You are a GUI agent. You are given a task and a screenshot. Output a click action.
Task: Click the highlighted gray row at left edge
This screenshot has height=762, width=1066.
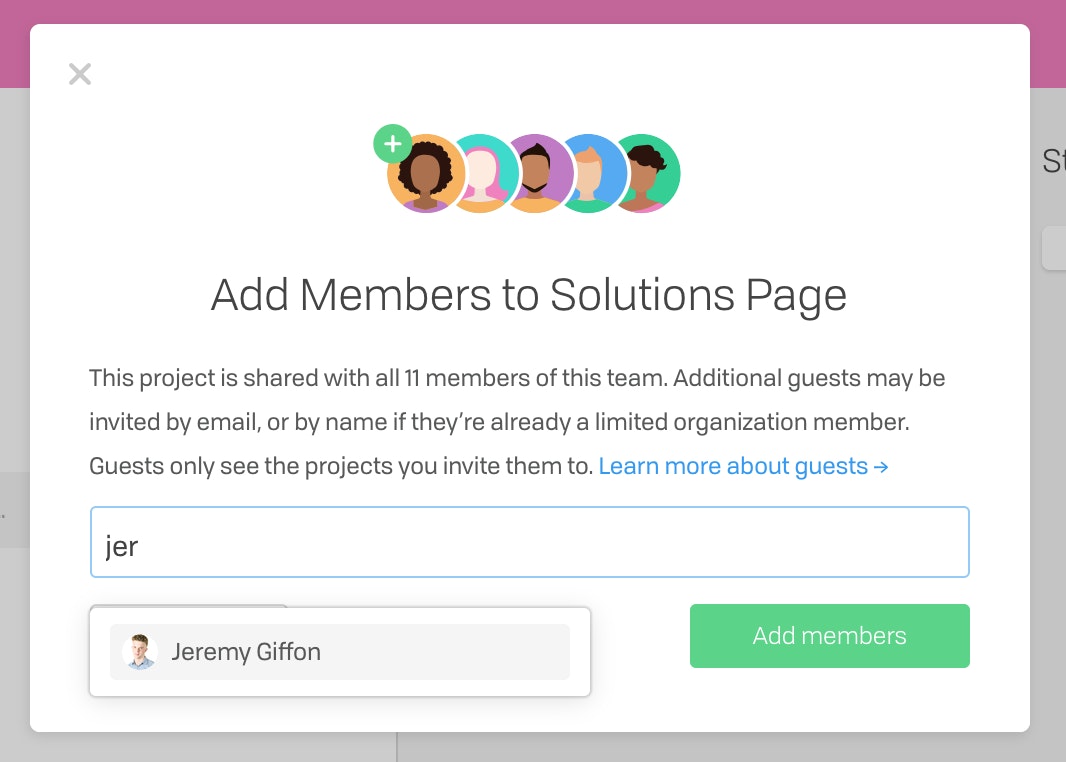pyautogui.click(x=14, y=510)
